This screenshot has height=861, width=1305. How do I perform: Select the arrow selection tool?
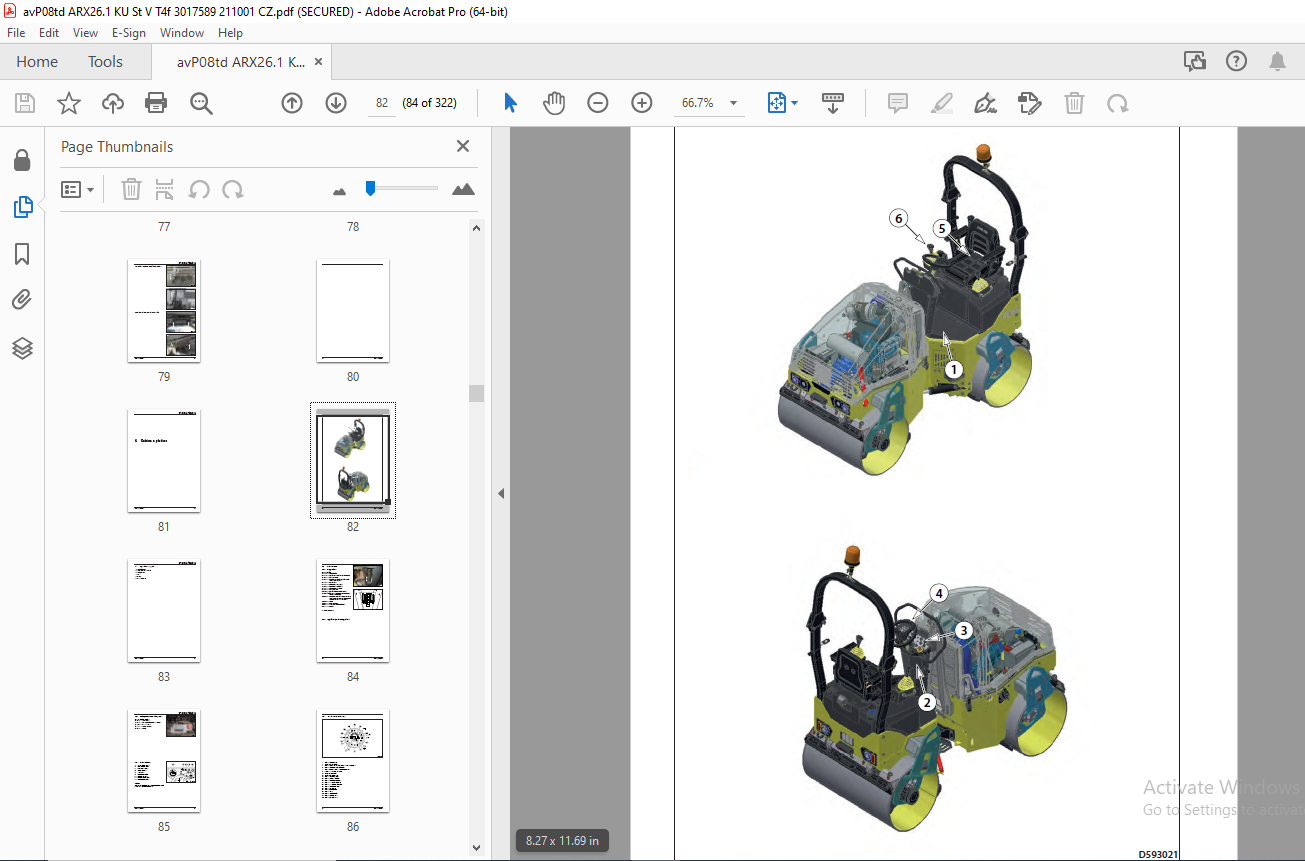(510, 103)
